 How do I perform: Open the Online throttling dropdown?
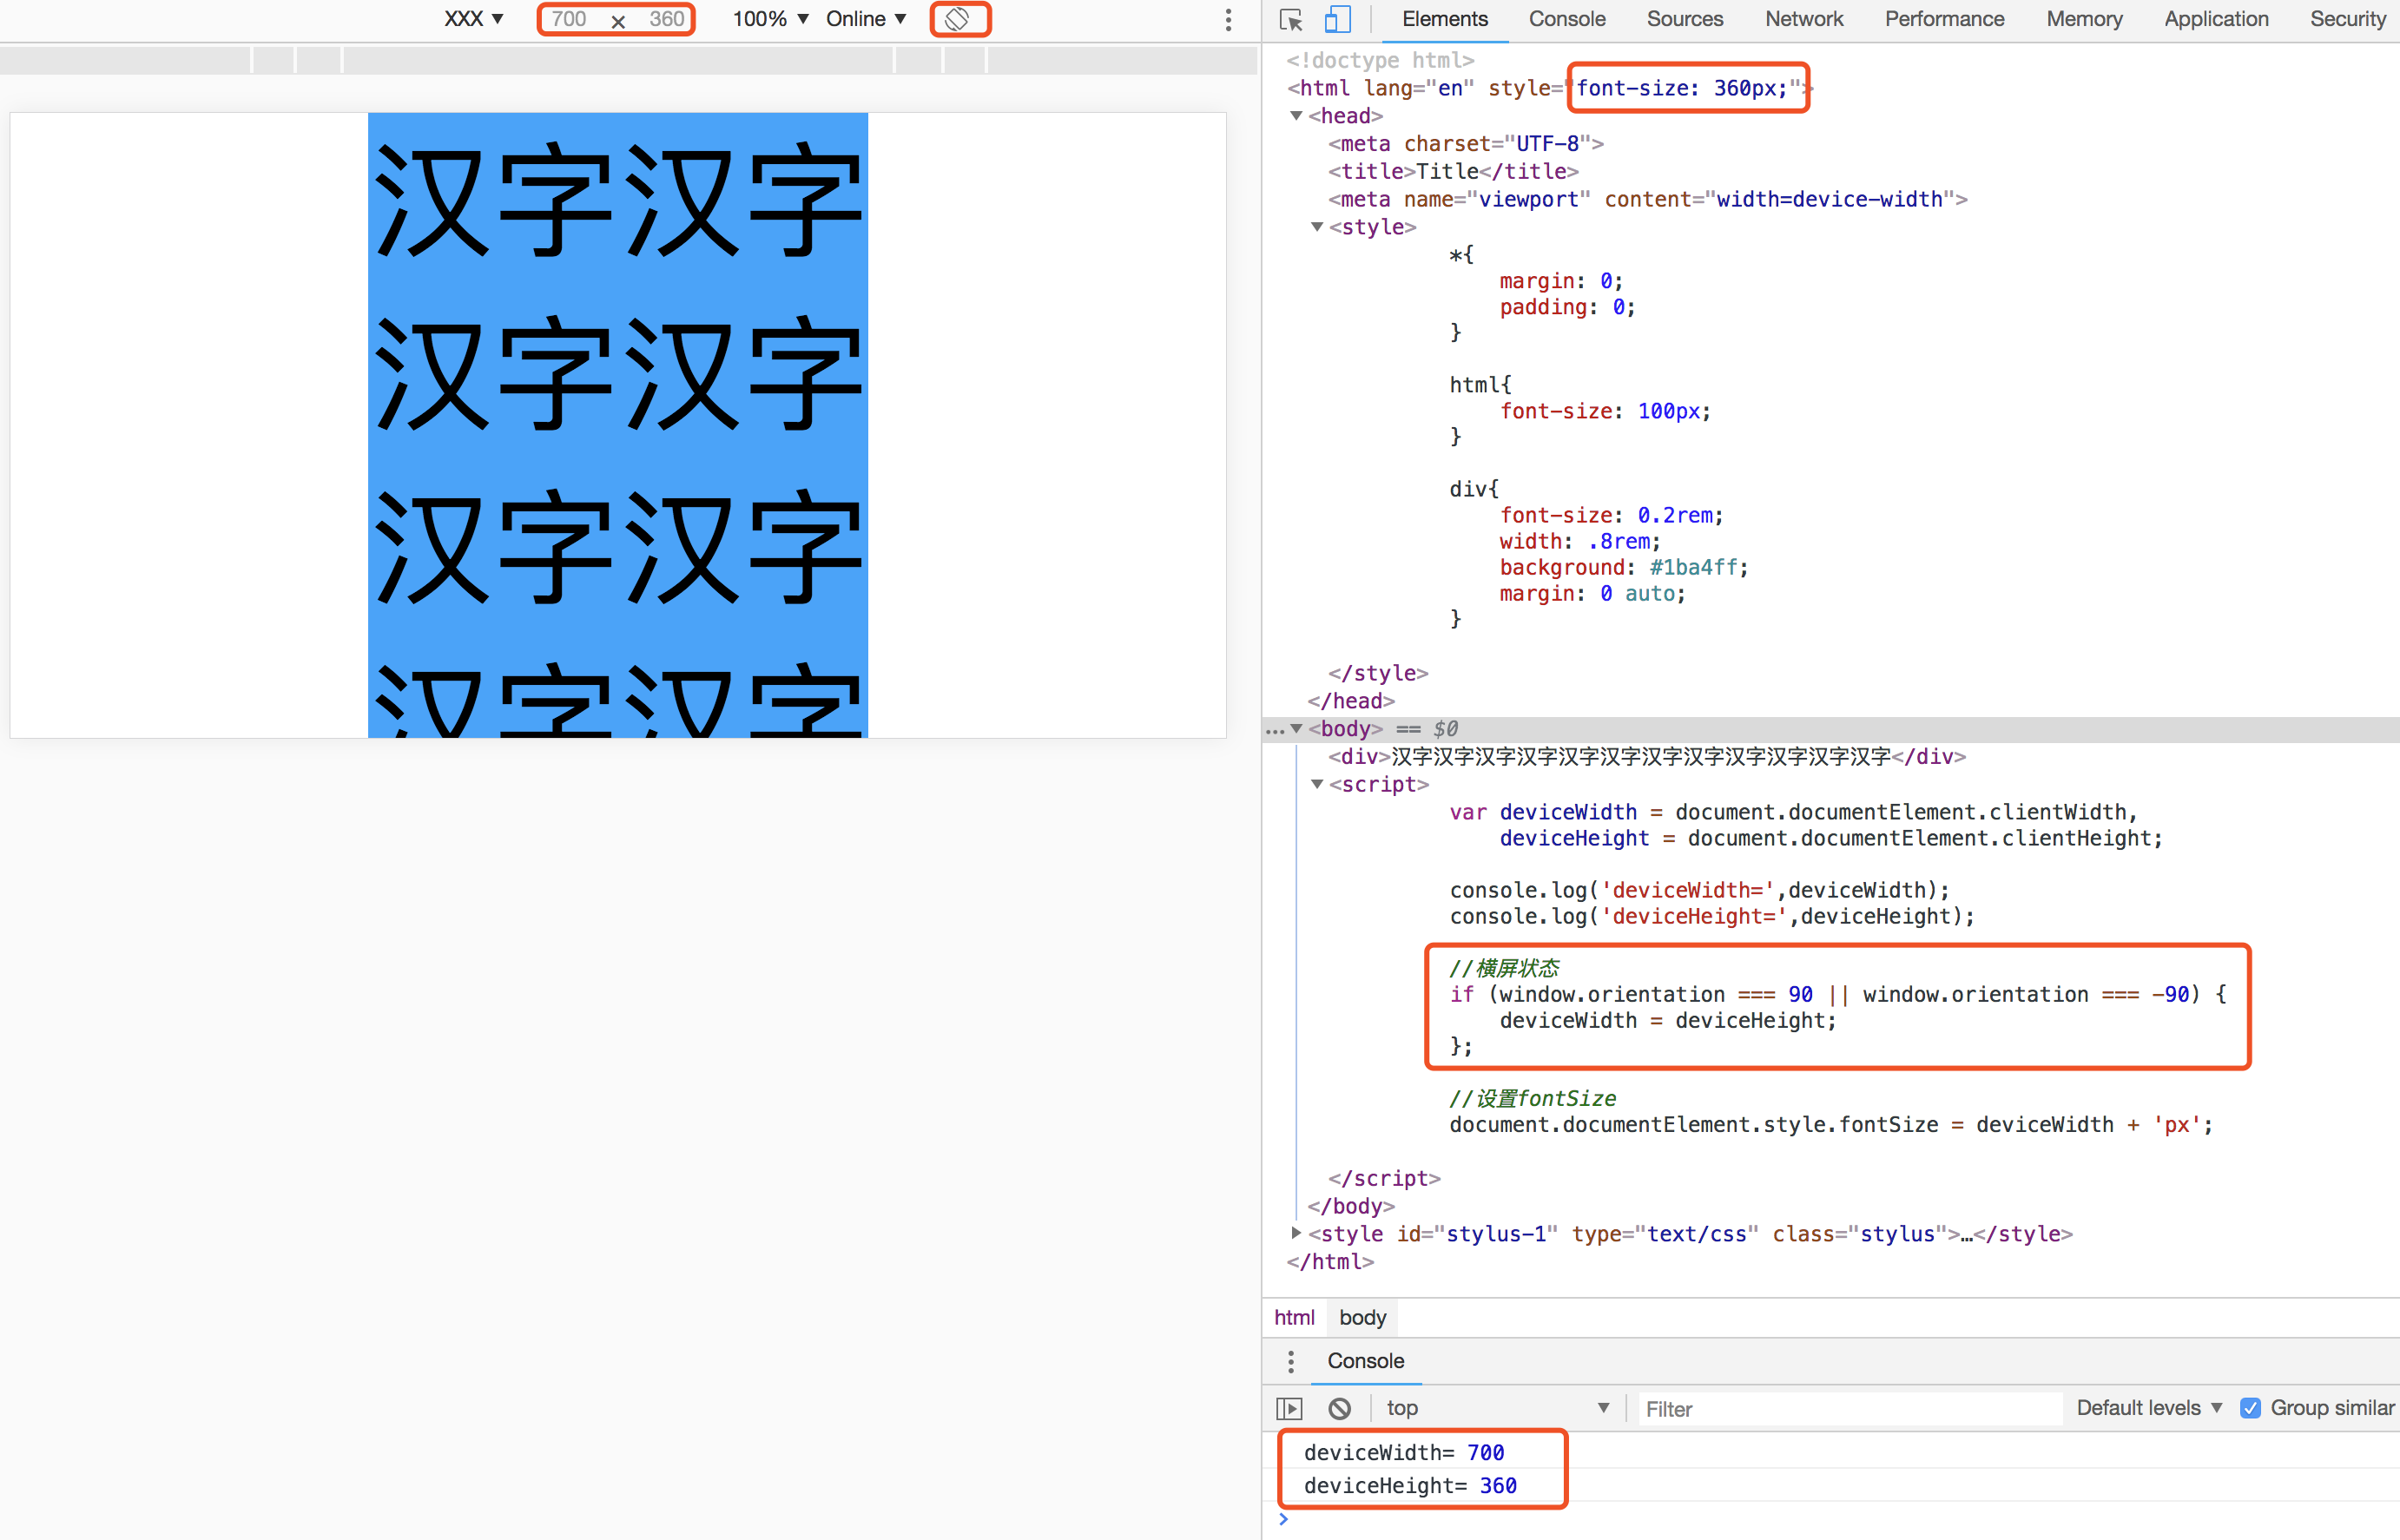tap(866, 19)
